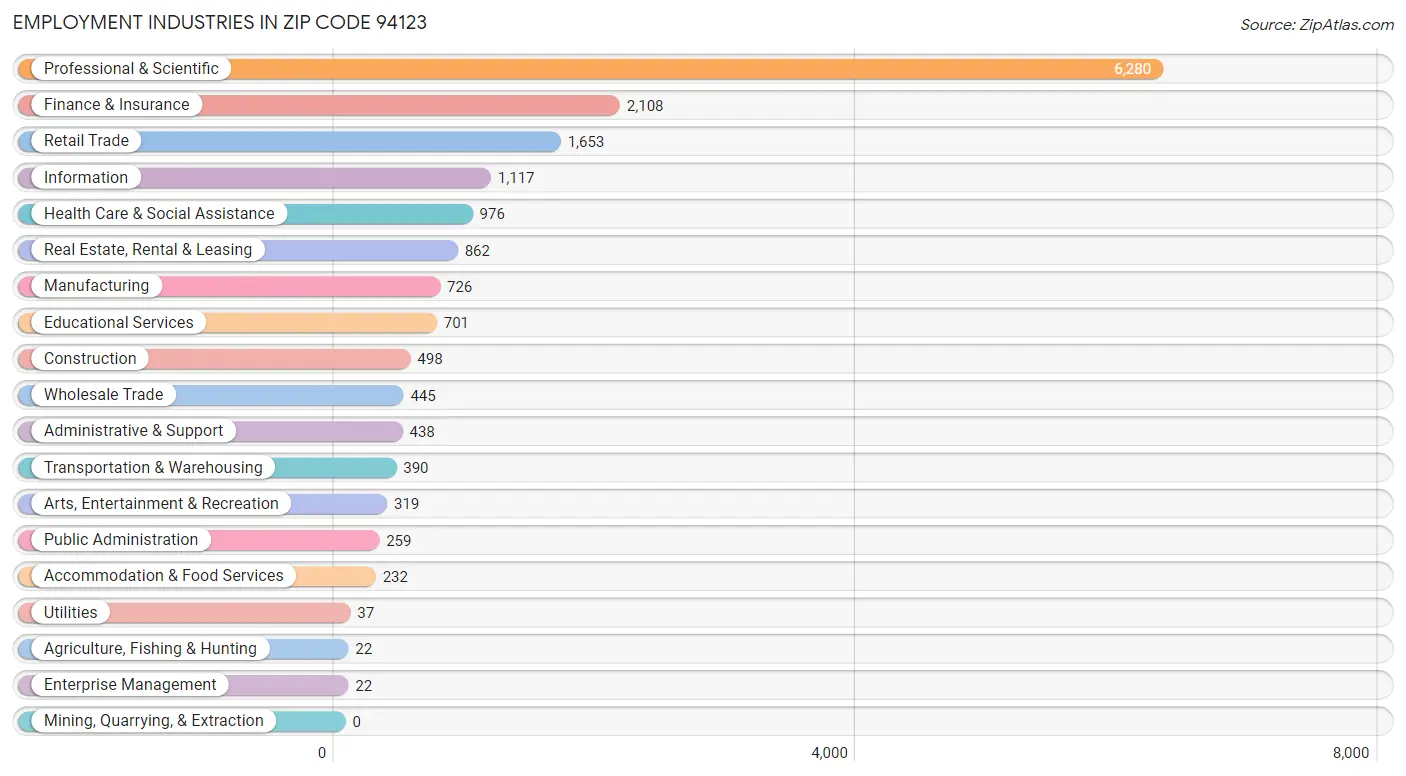This screenshot has height=776, width=1406.
Task: Click Mining, Quarrying, & Extraction label
Action: [x=154, y=721]
